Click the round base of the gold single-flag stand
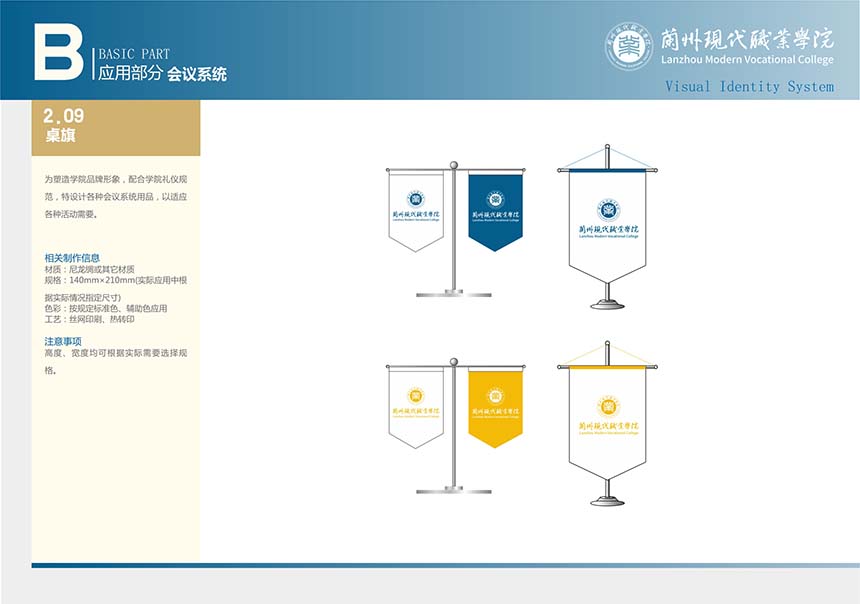Image resolution: width=860 pixels, height=604 pixels. point(607,500)
